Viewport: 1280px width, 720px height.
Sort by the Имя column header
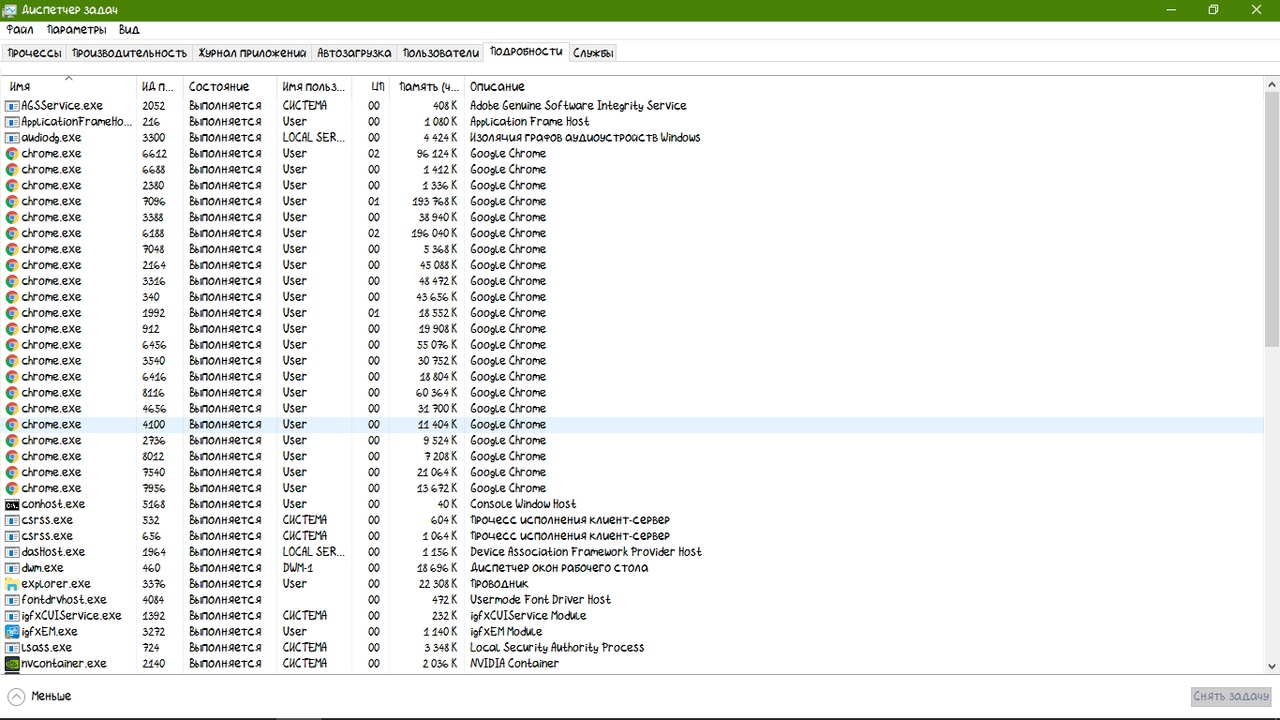pyautogui.click(x=69, y=86)
